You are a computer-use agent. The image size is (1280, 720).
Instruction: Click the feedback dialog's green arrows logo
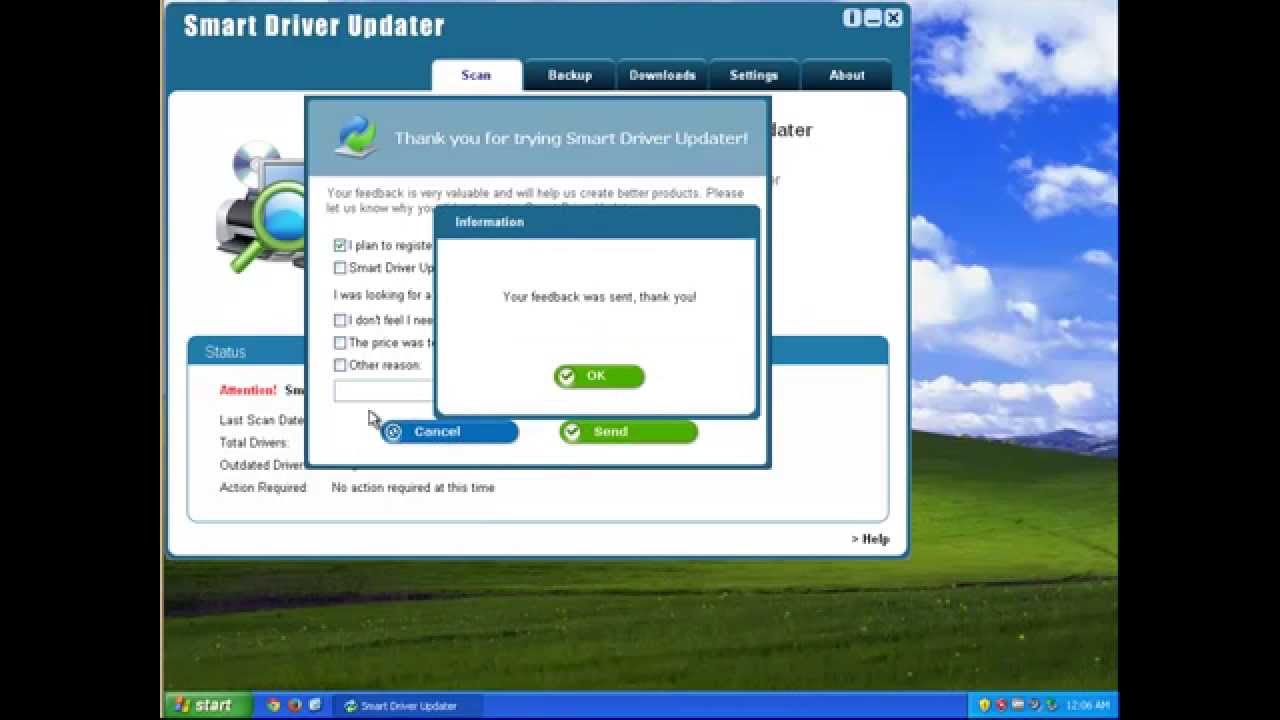356,137
